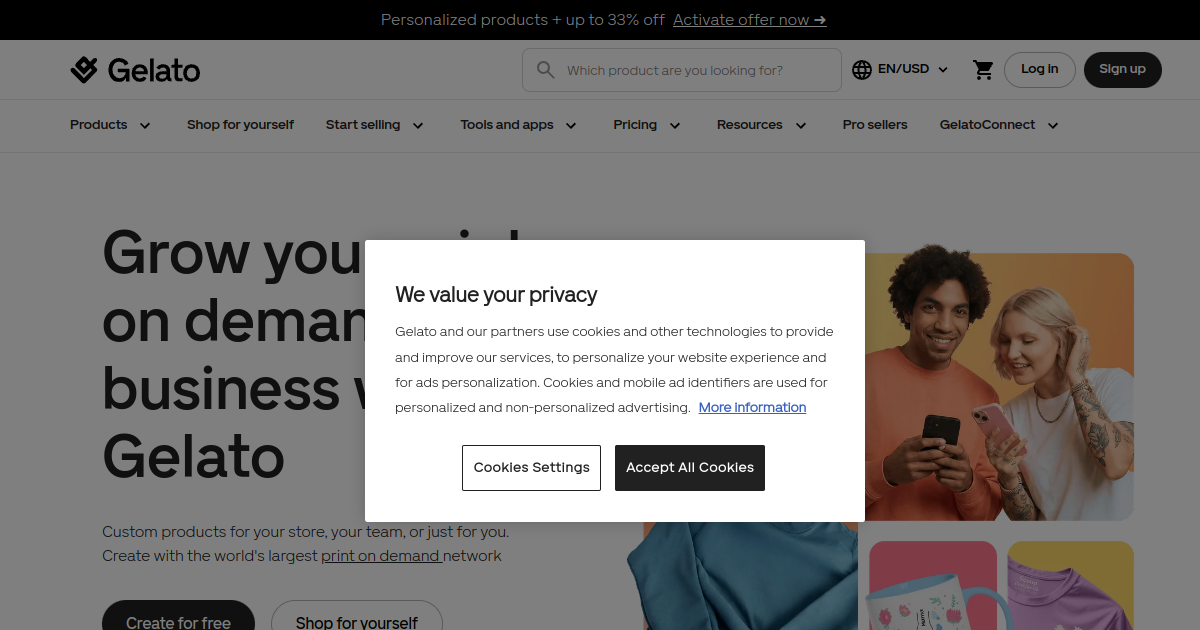Click the Log in button
Image resolution: width=1200 pixels, height=630 pixels.
point(1040,70)
